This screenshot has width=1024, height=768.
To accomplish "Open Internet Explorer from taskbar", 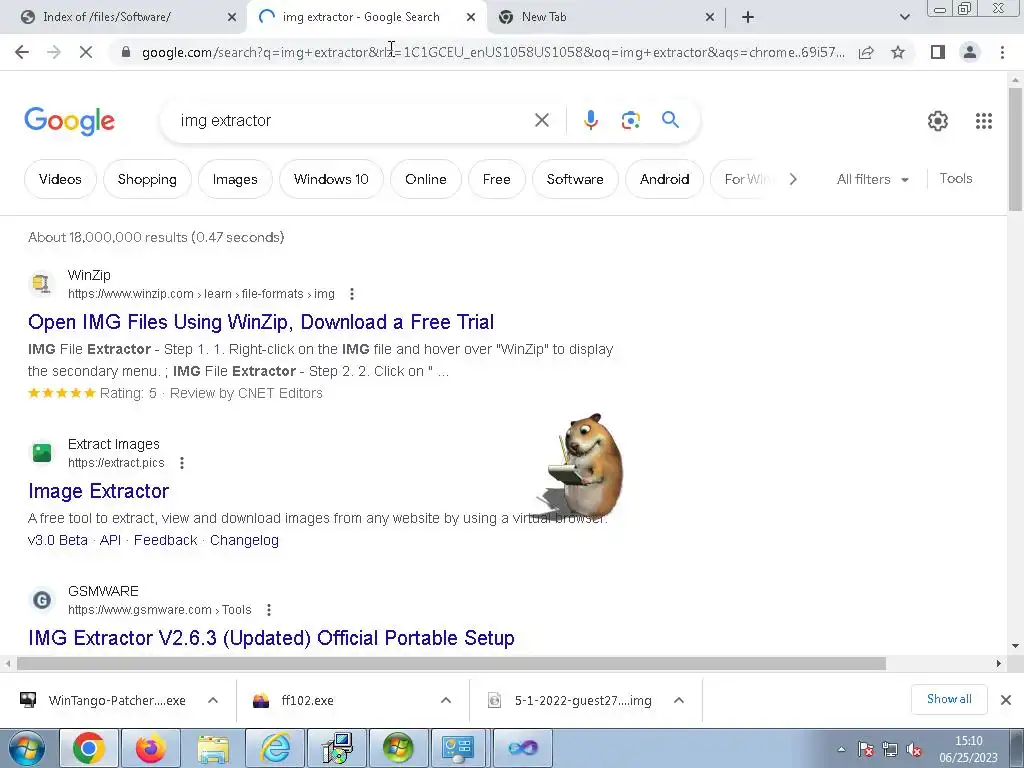I will 275,748.
